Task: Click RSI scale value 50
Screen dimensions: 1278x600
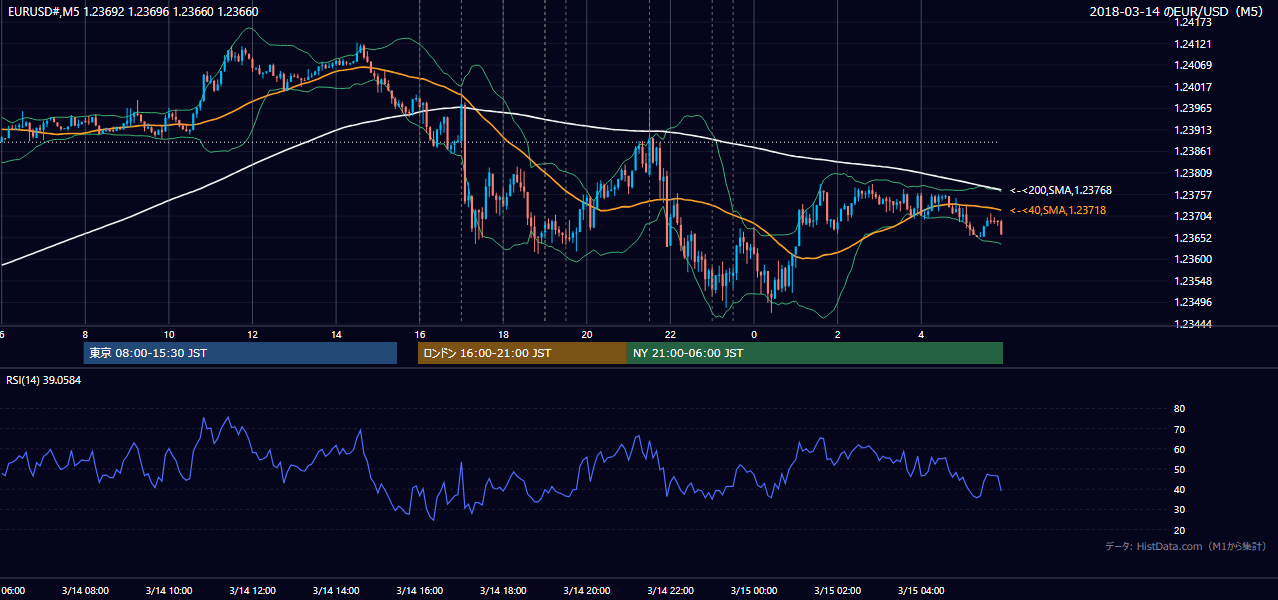Action: [x=1179, y=469]
